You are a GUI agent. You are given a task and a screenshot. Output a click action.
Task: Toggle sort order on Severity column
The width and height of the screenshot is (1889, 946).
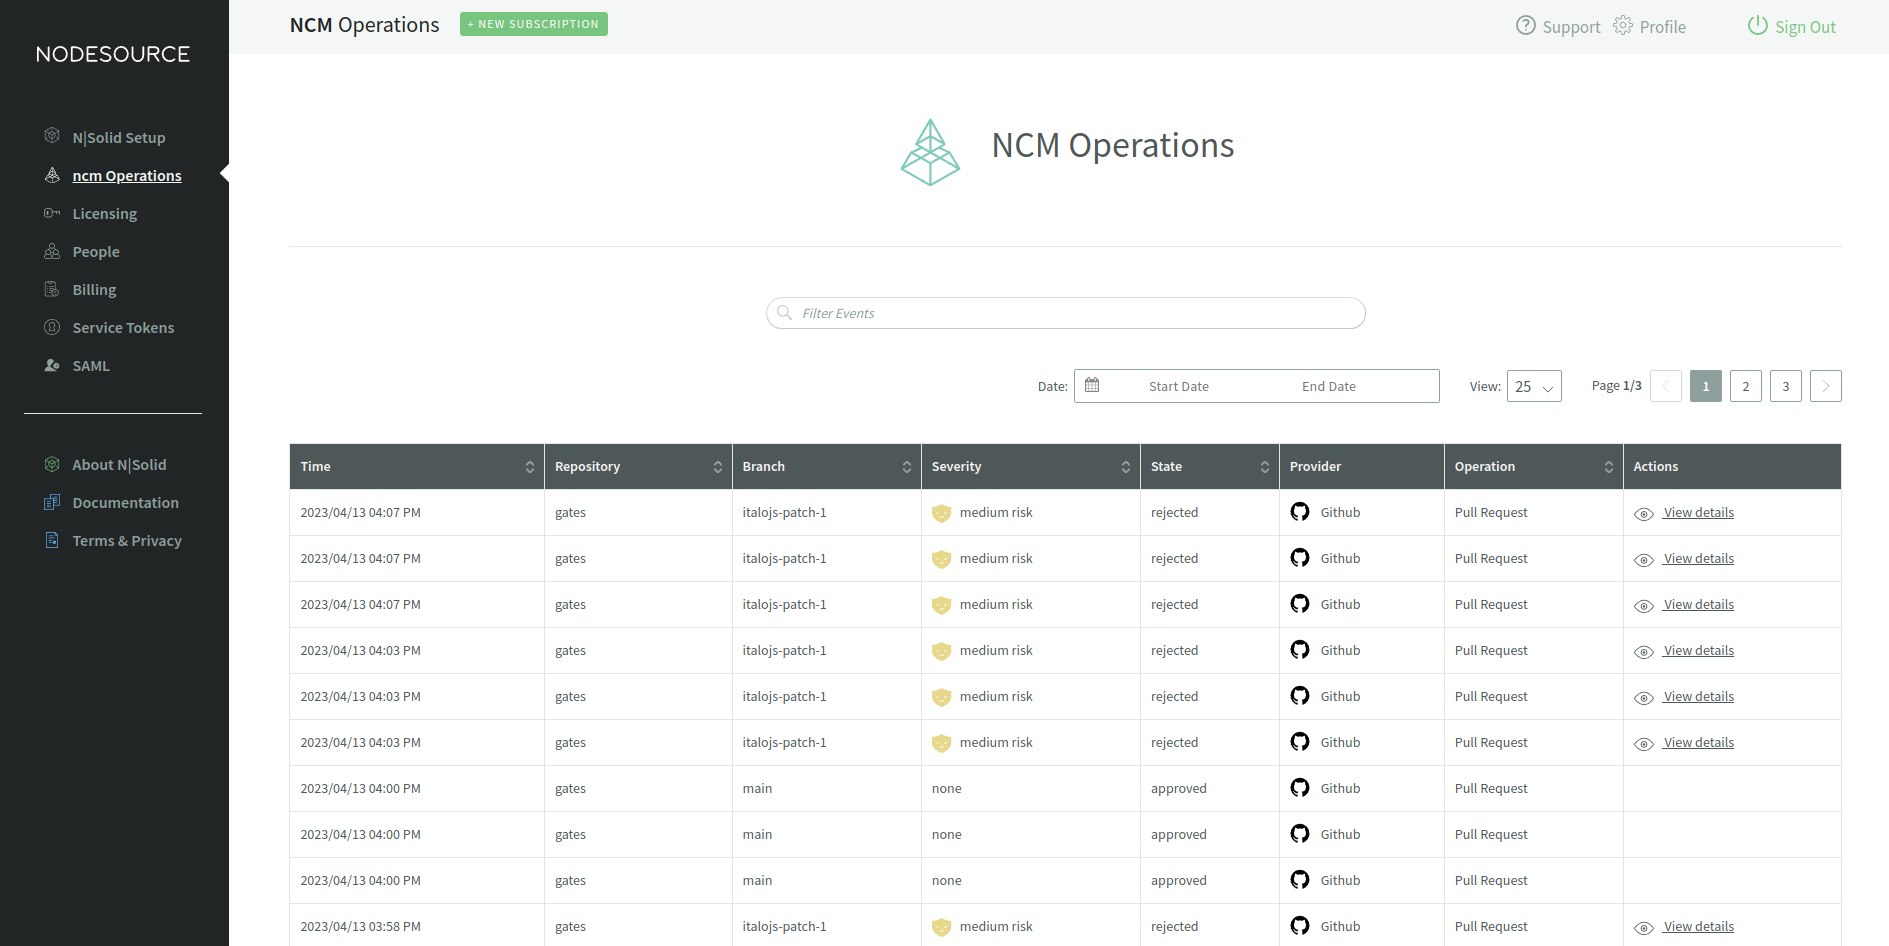tap(1125, 467)
